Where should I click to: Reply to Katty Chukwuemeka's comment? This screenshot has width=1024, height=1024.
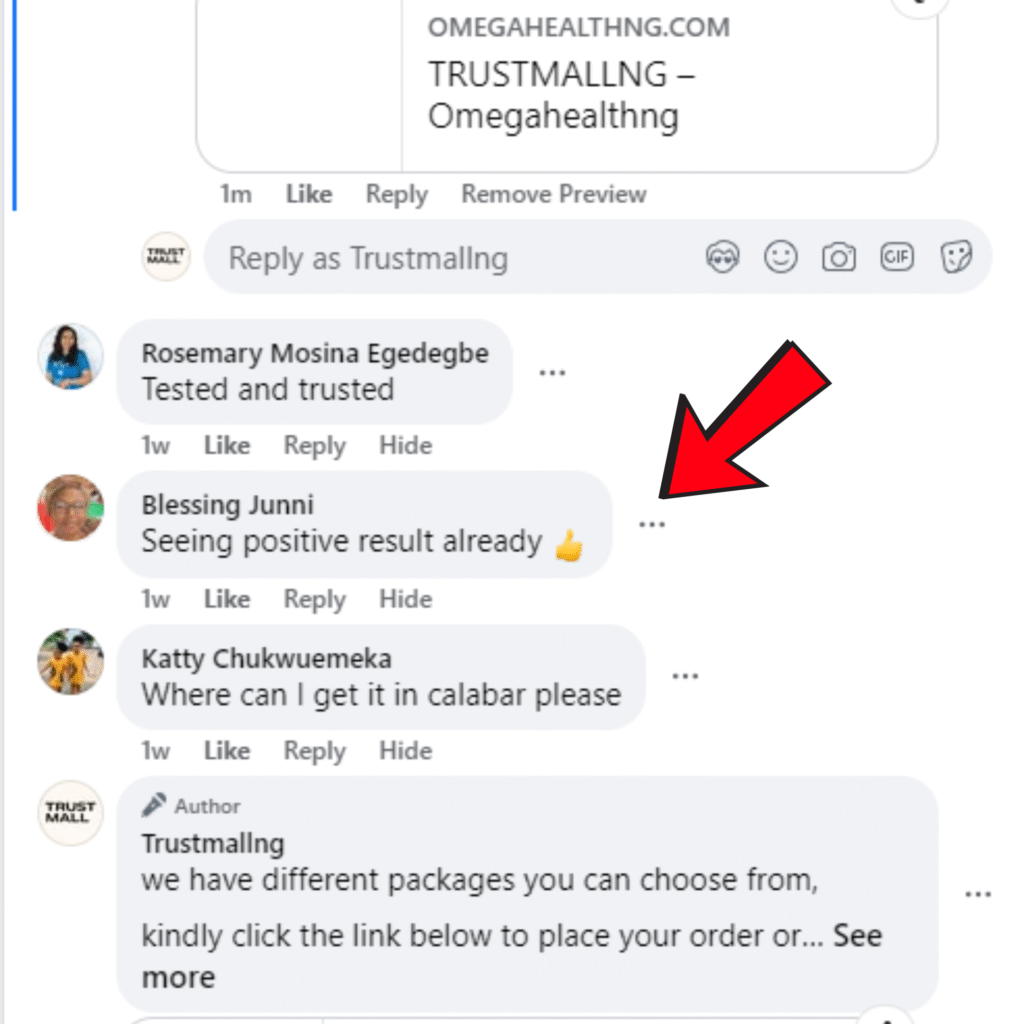[x=315, y=751]
